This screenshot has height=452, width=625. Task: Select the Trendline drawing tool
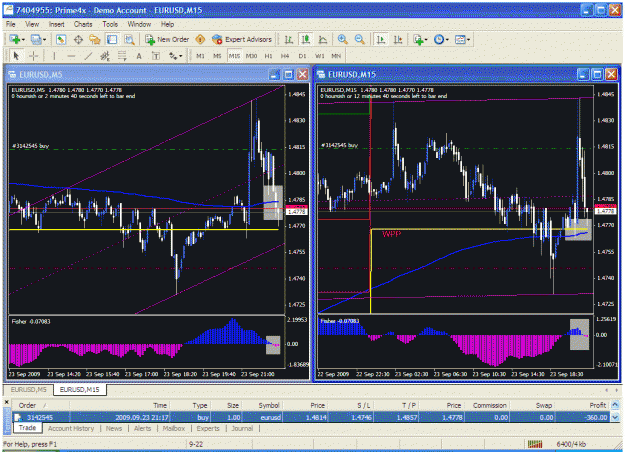(88, 56)
